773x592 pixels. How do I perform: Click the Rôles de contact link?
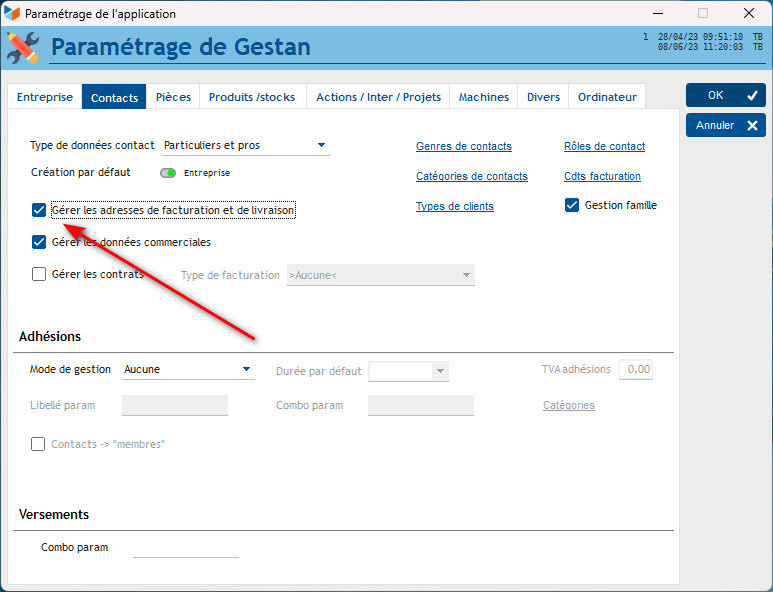604,146
